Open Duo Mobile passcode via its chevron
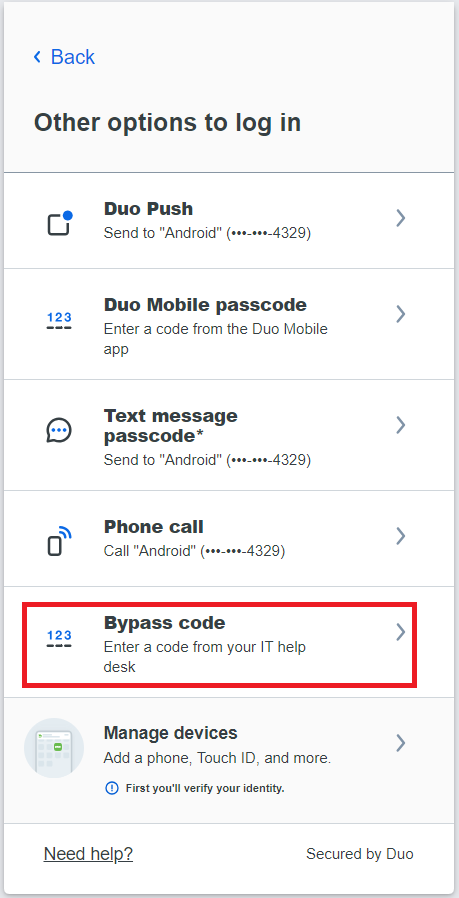 coord(401,314)
